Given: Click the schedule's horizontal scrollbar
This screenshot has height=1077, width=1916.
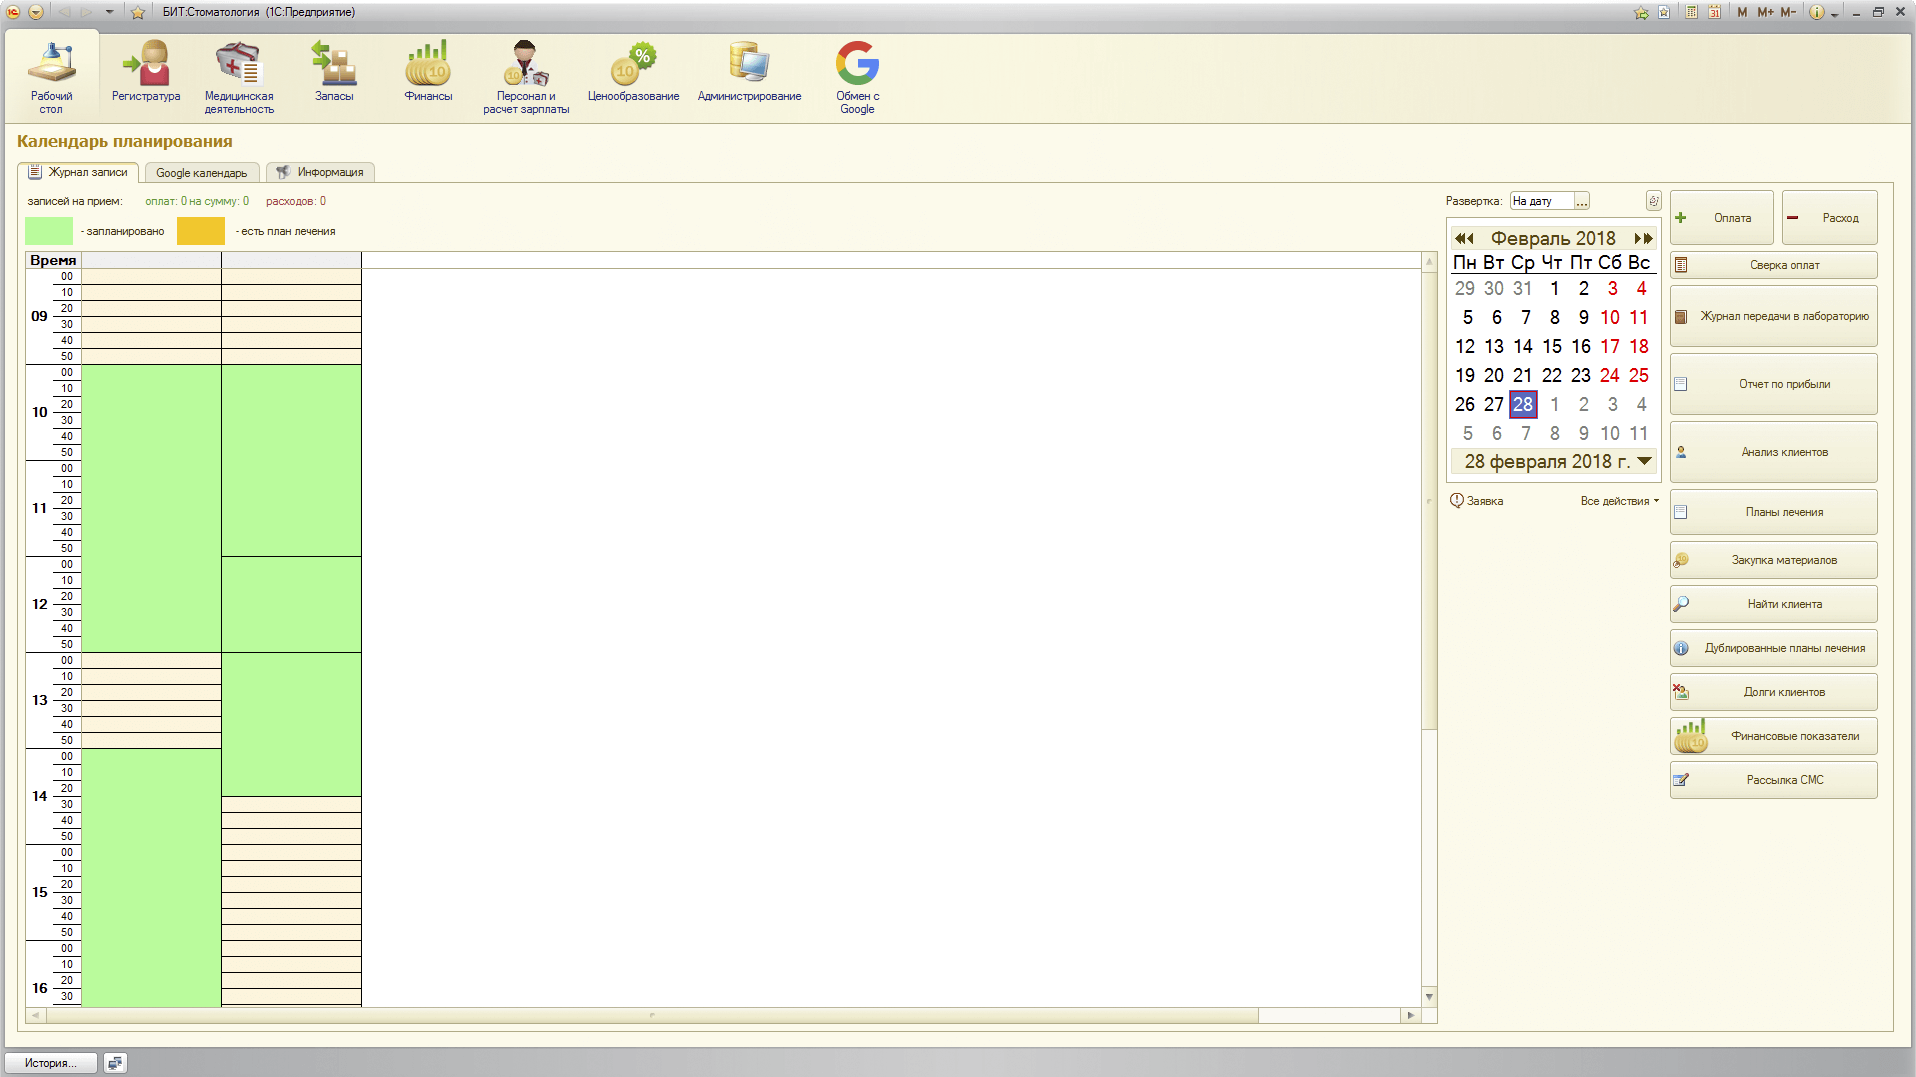Looking at the screenshot, I should coord(650,1015).
